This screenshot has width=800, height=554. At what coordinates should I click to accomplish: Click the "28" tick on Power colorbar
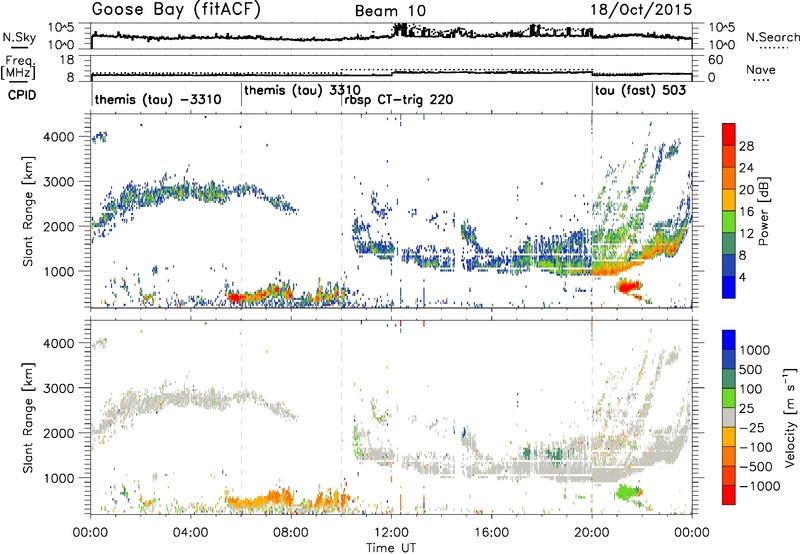coord(746,146)
